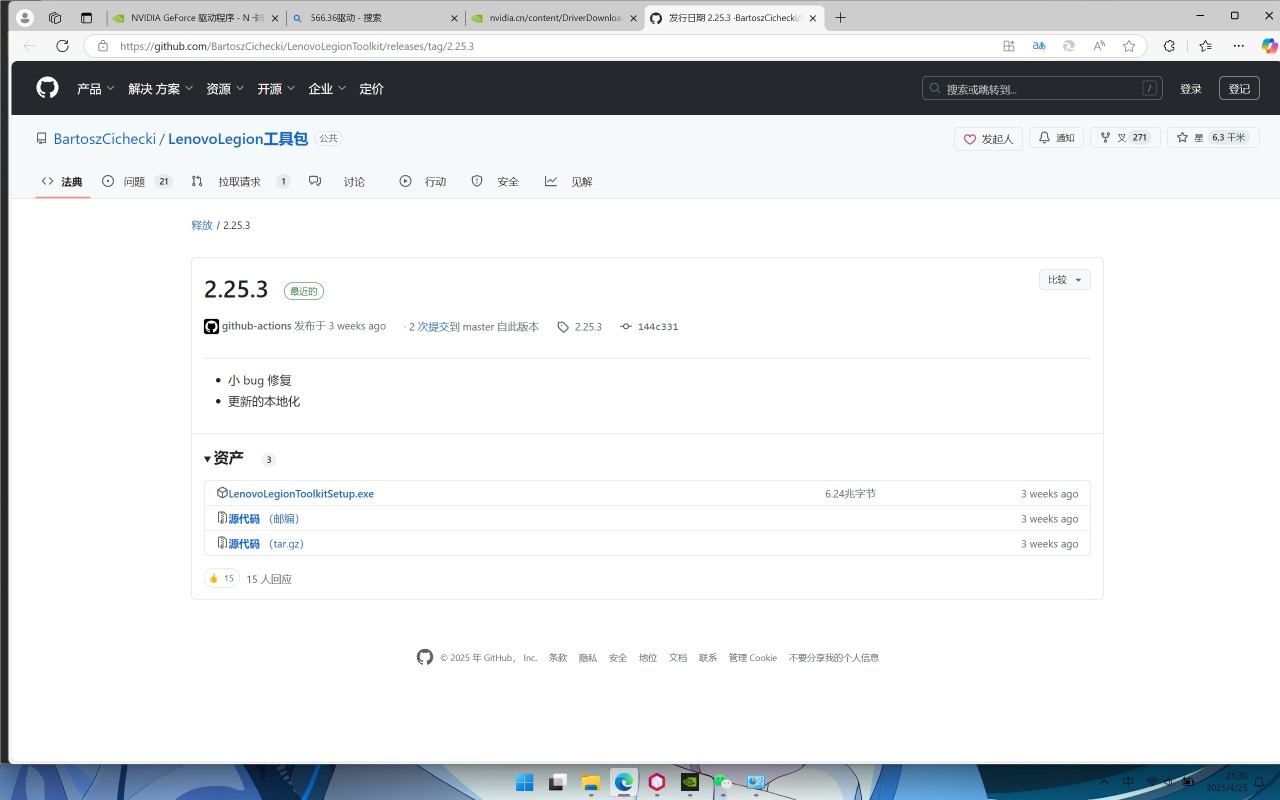This screenshot has height=800, width=1280.
Task: Open Edge favorites list icon
Action: (x=1205, y=46)
